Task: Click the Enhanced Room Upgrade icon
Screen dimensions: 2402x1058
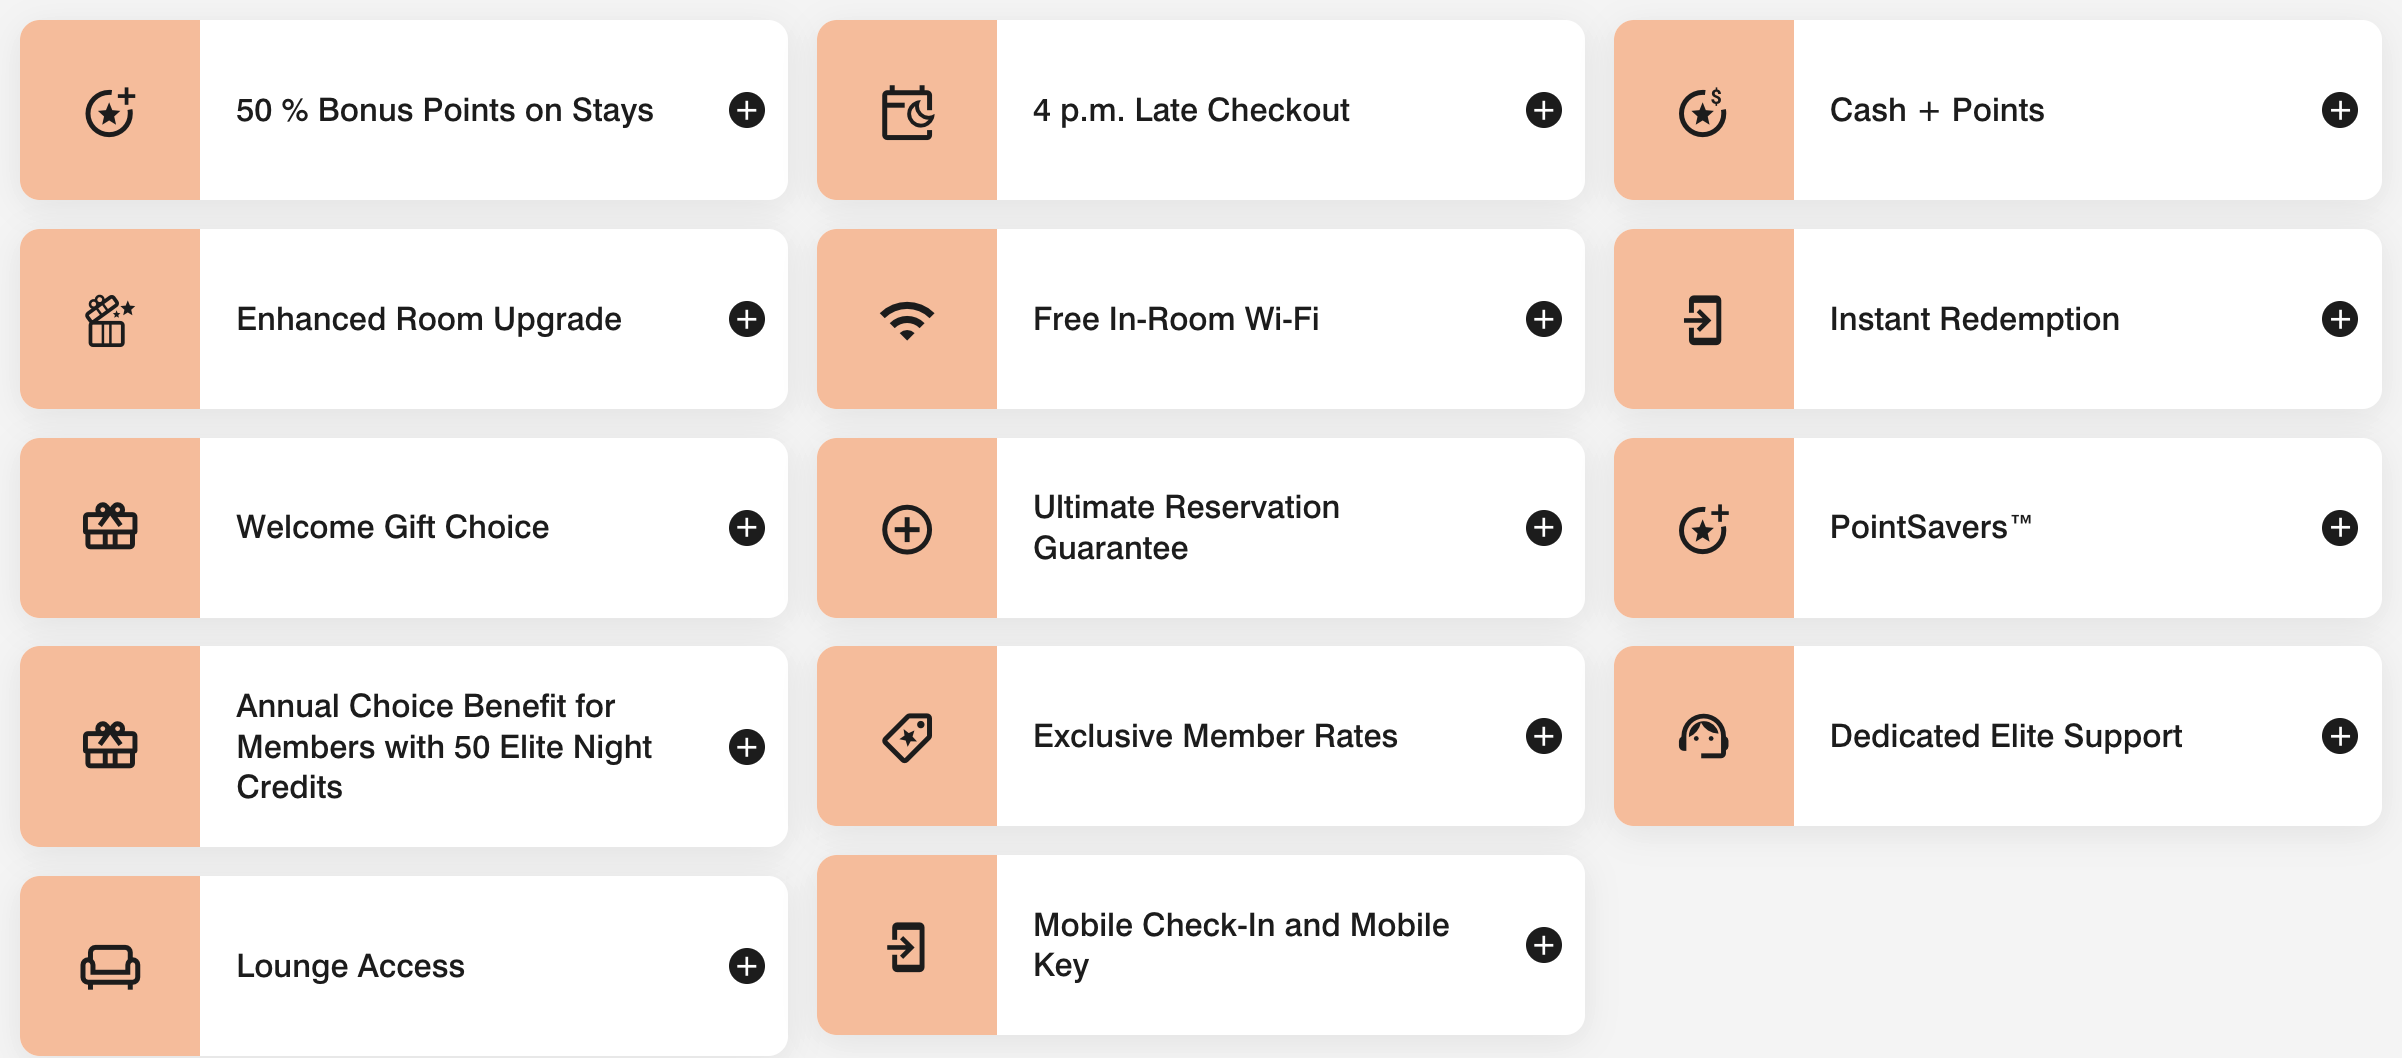Action: tap(110, 320)
